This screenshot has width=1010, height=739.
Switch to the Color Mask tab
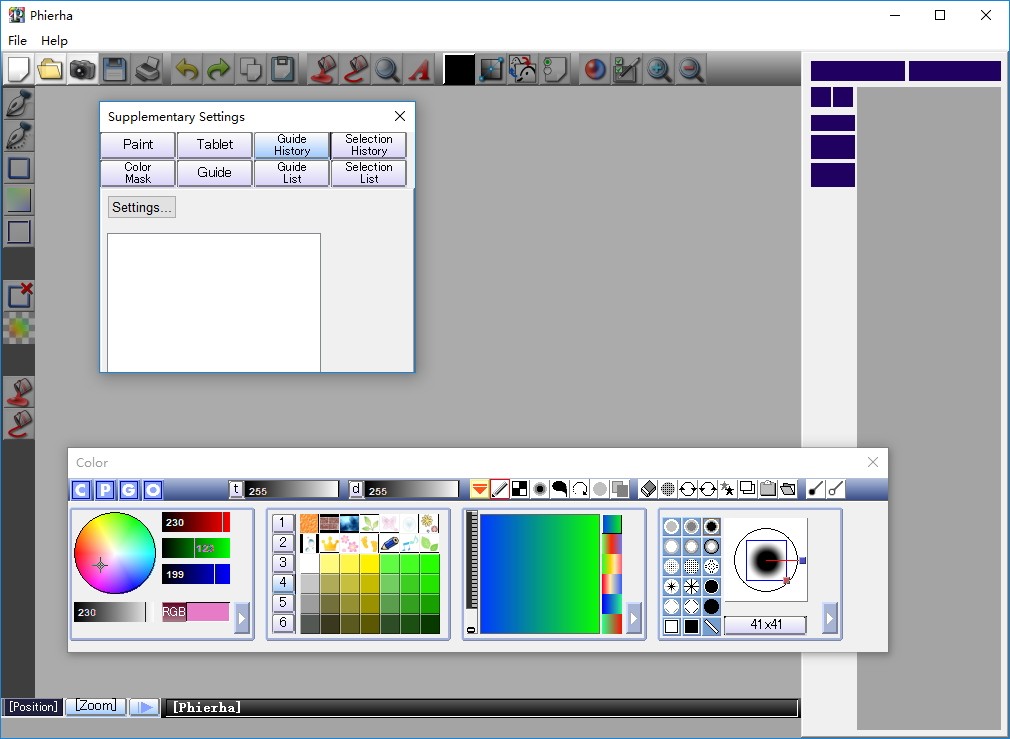[x=138, y=173]
